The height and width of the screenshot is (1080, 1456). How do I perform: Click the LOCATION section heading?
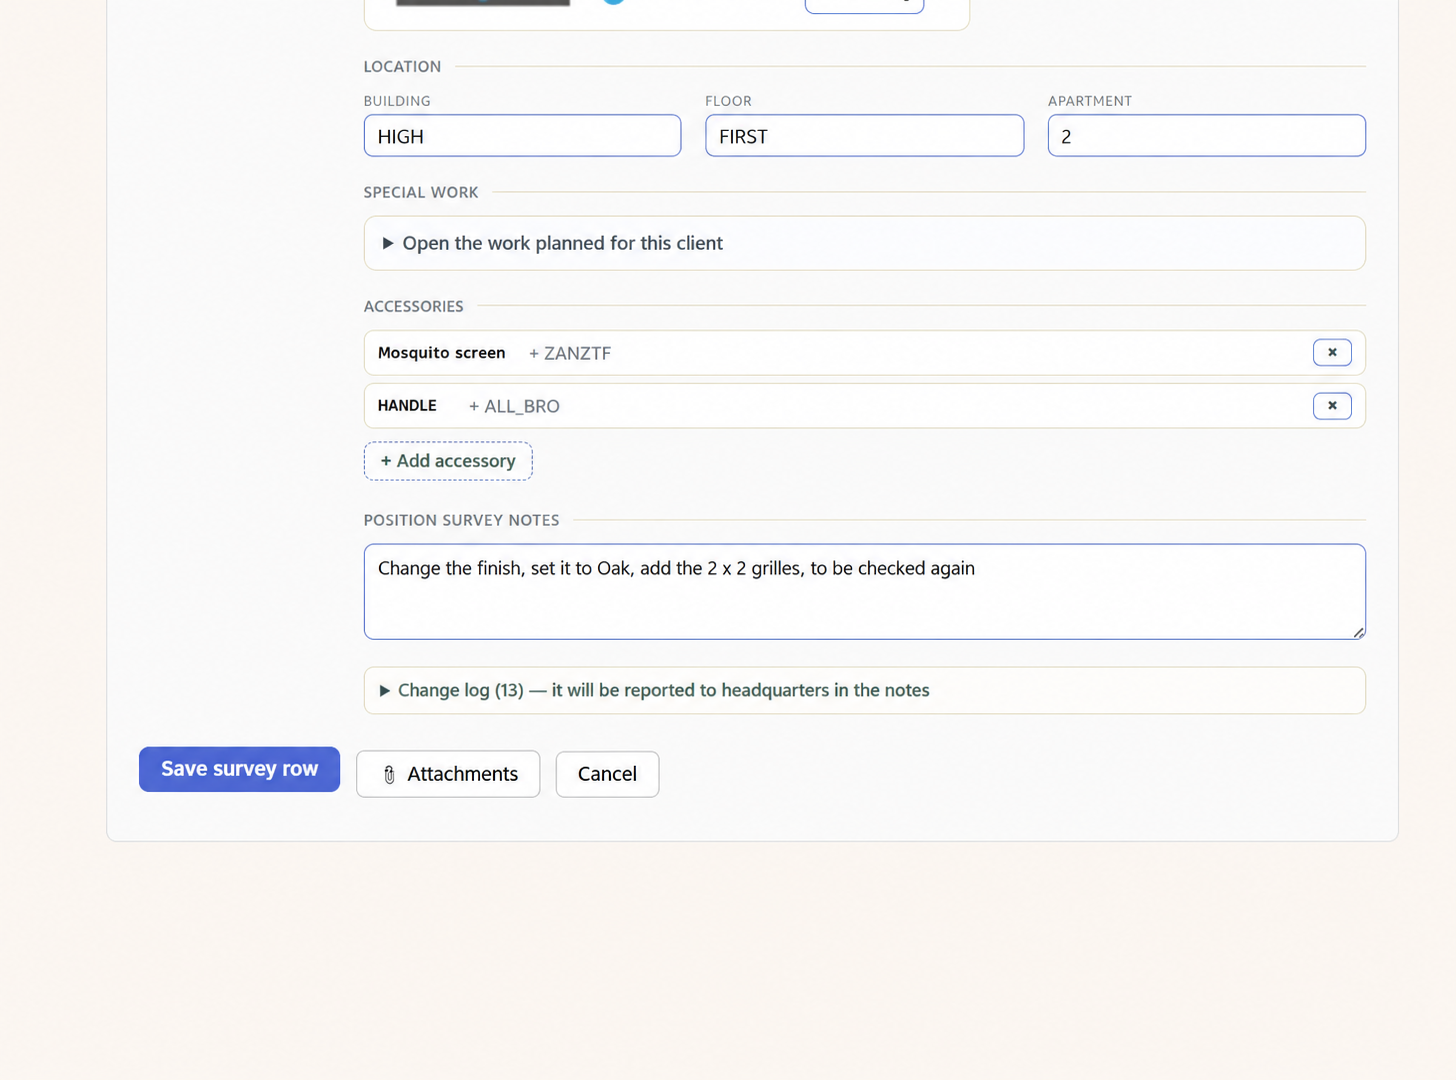[402, 67]
